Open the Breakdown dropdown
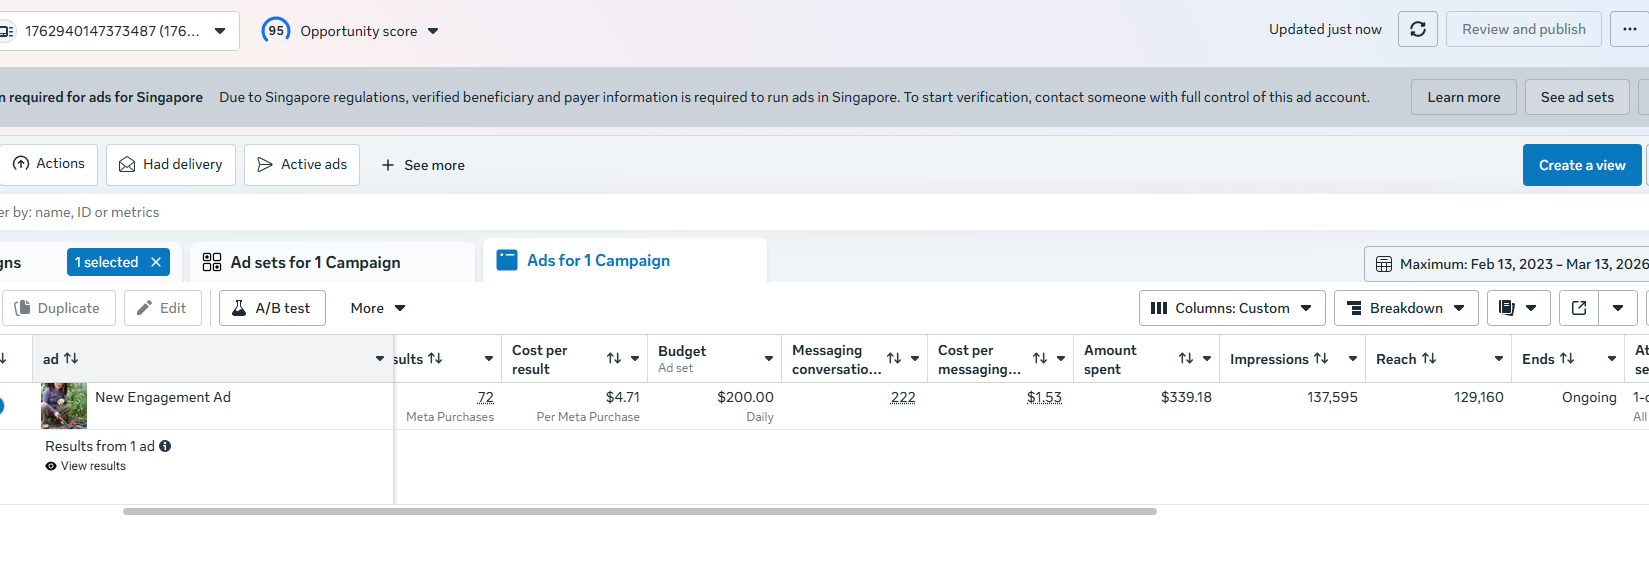 [1405, 308]
